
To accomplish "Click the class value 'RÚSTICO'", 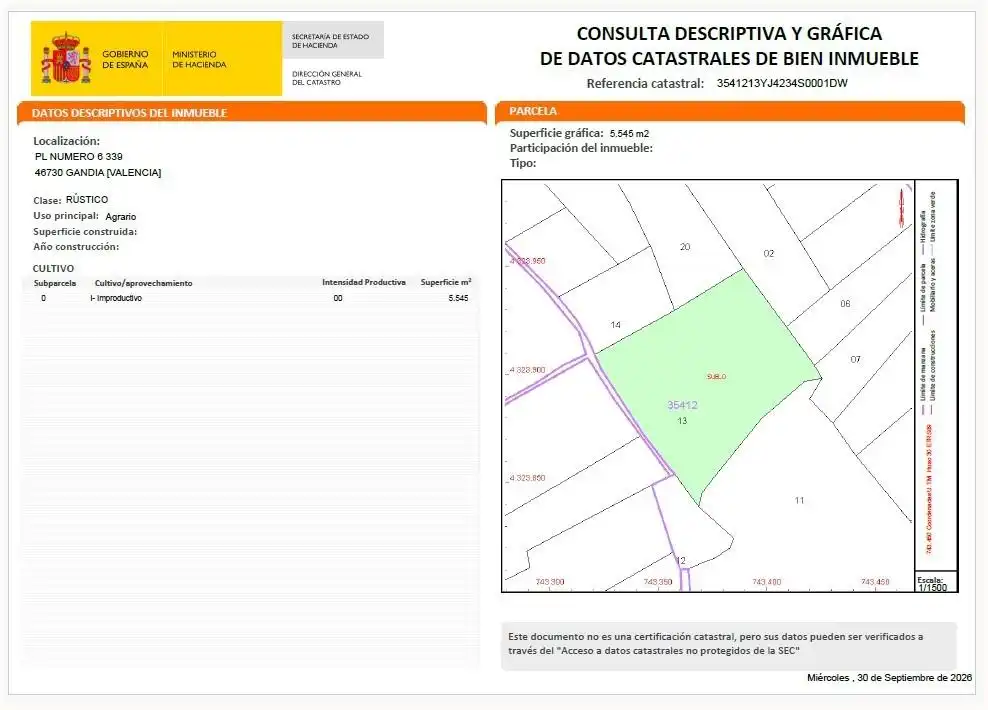I will [87, 199].
